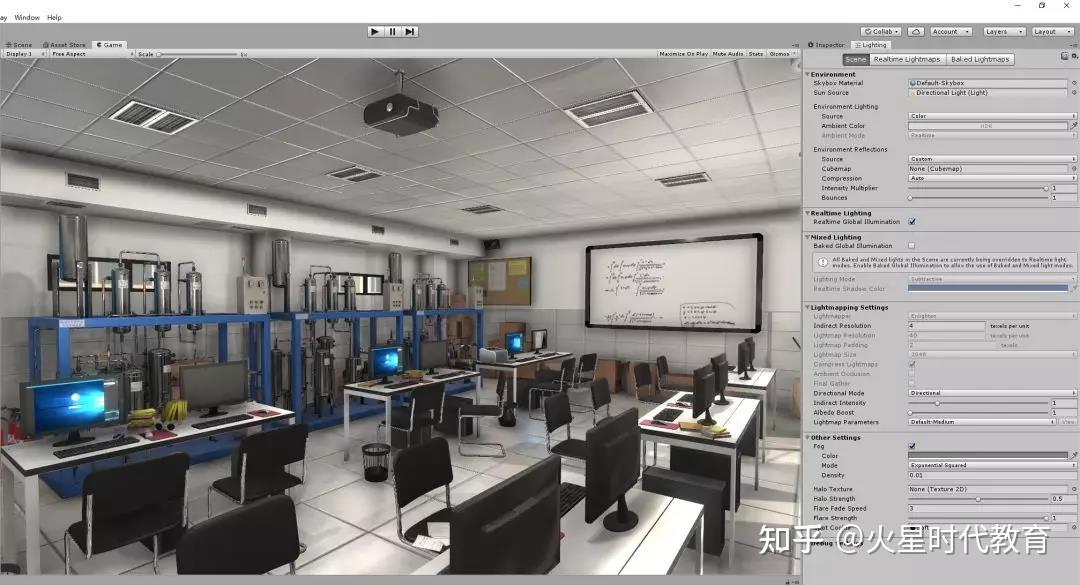Disable Realtime Global Illumination
The image size is (1080, 585).
click(x=911, y=222)
